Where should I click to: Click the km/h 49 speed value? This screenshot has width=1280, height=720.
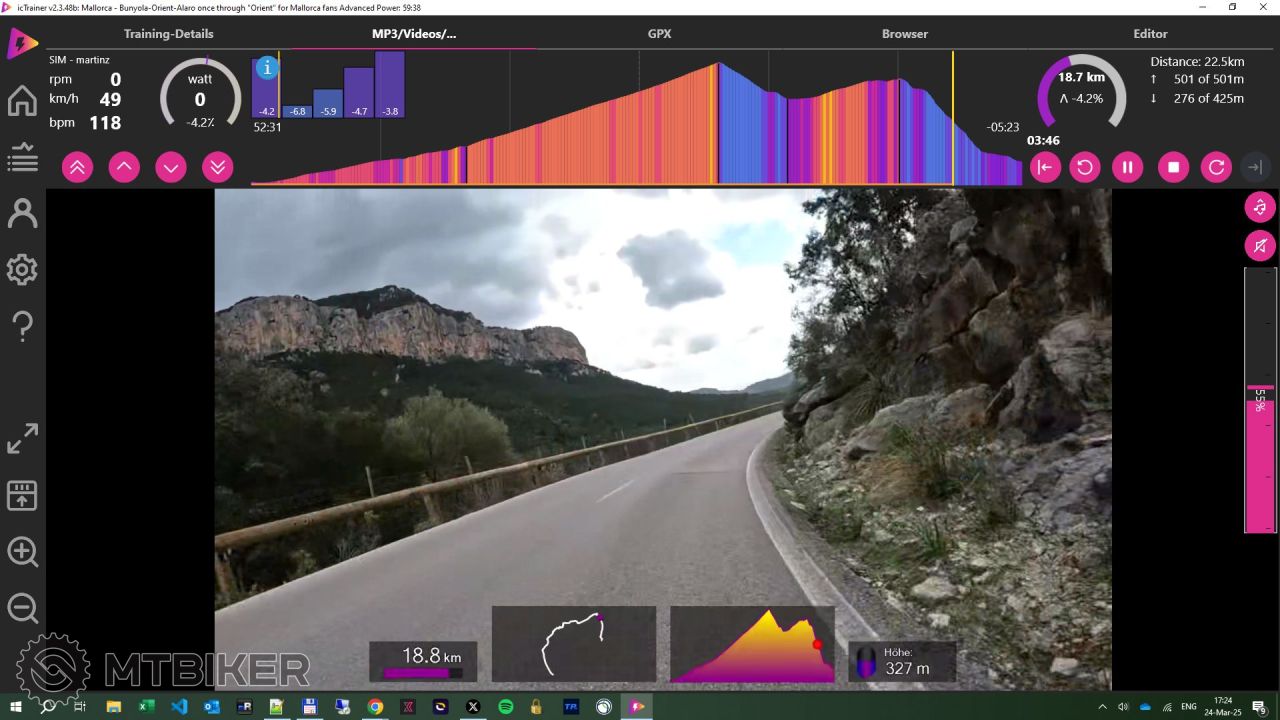[x=110, y=100]
